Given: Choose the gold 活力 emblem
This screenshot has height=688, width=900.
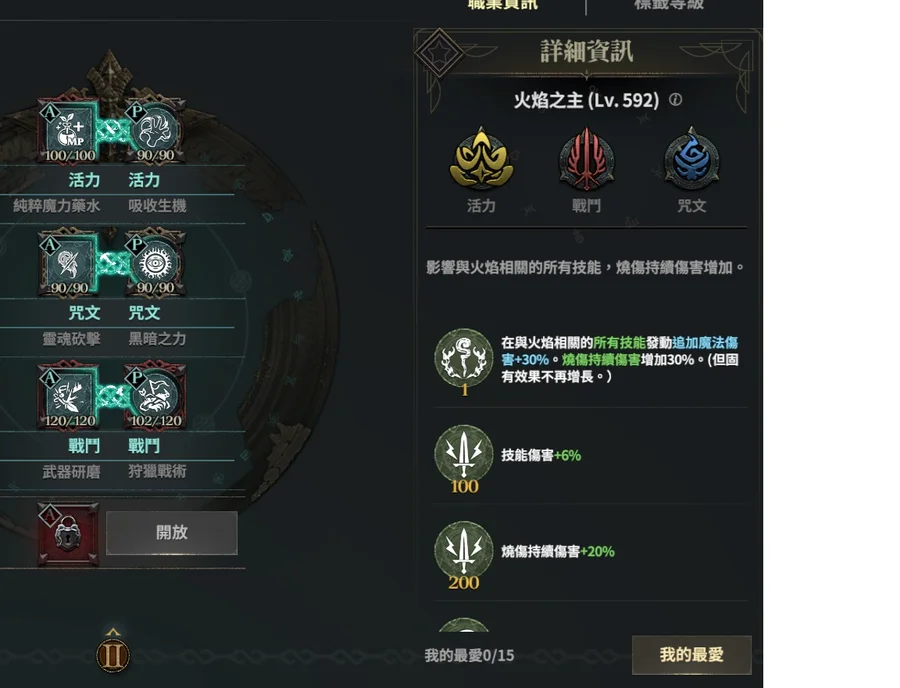Looking at the screenshot, I should (x=481, y=159).
